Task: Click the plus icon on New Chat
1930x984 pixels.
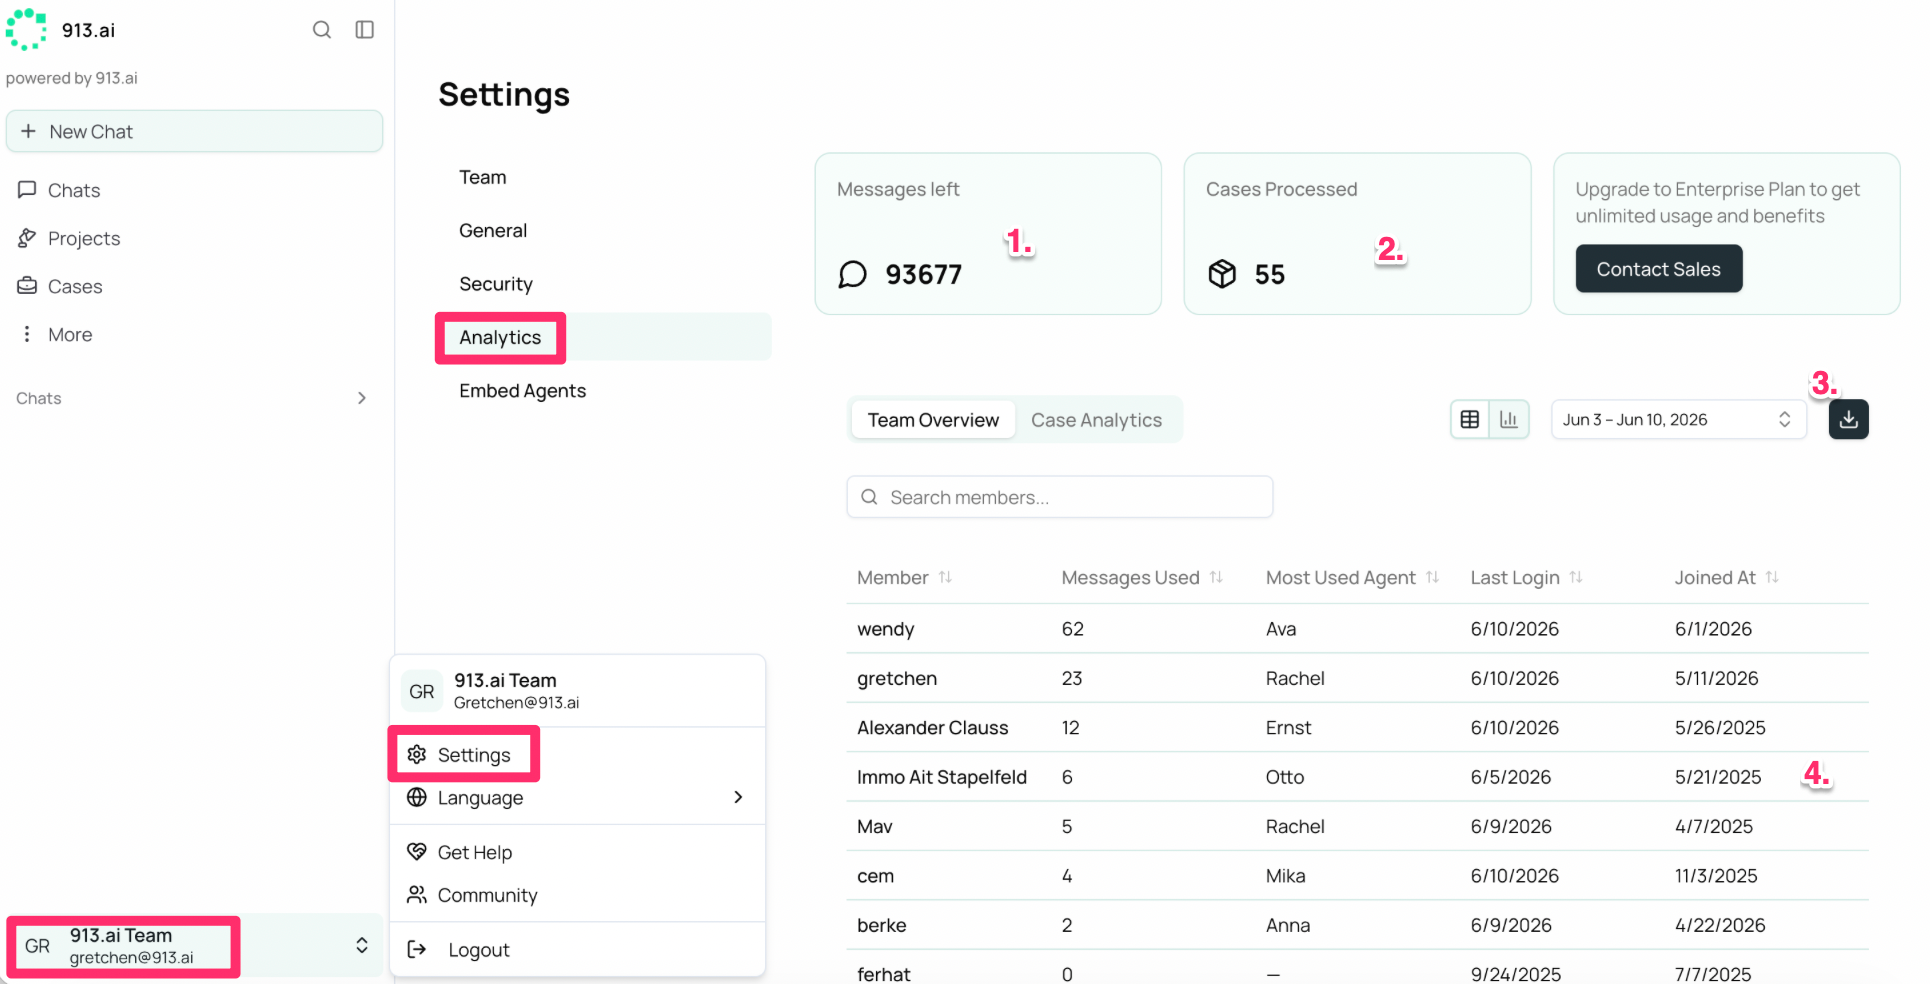Action: [x=28, y=131]
